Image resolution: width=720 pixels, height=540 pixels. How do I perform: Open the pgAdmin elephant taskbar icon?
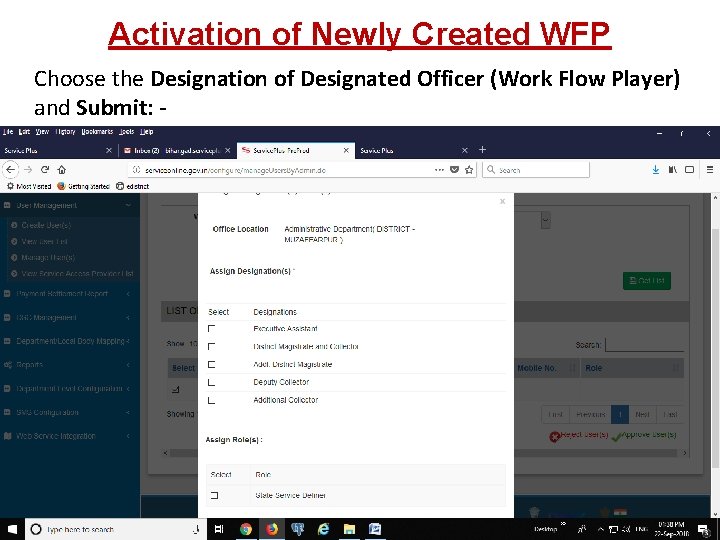point(298,529)
